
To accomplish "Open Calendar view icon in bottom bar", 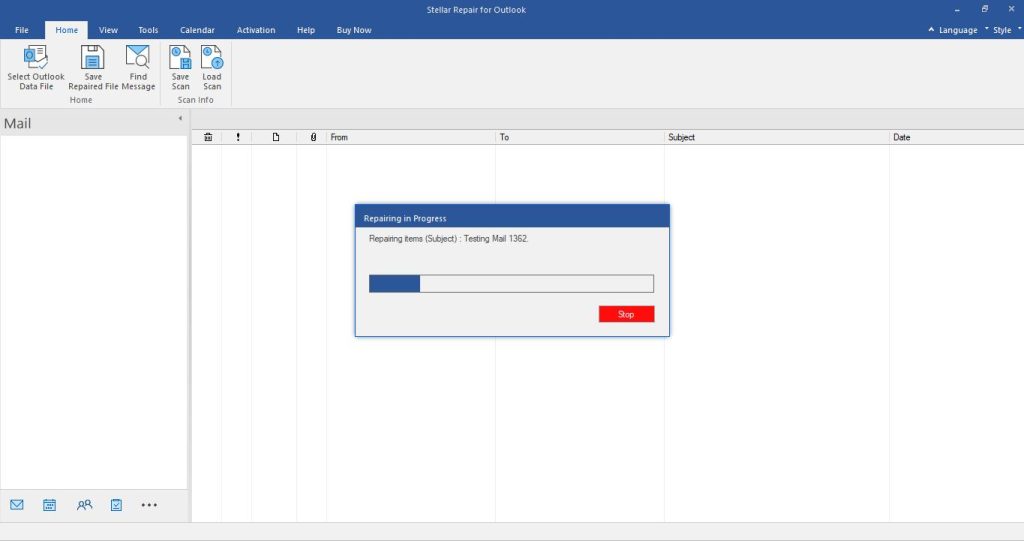I will [x=50, y=505].
